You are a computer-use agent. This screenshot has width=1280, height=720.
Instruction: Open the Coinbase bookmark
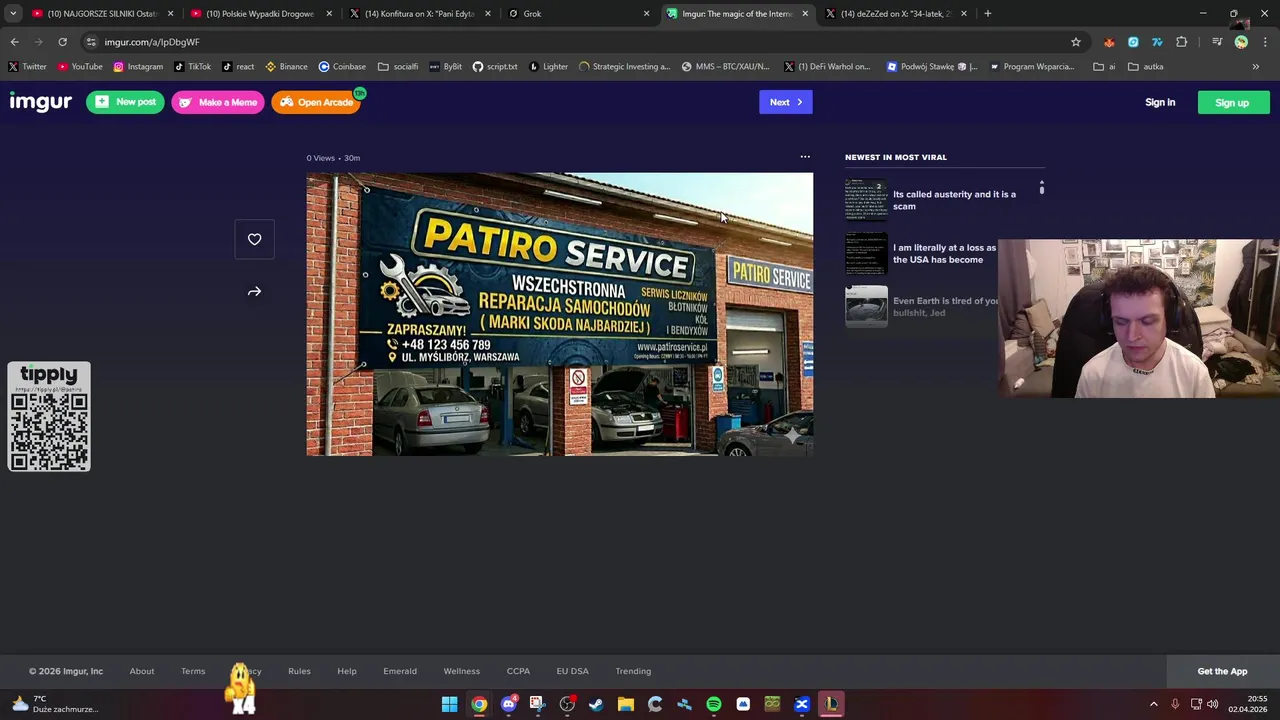coord(342,67)
